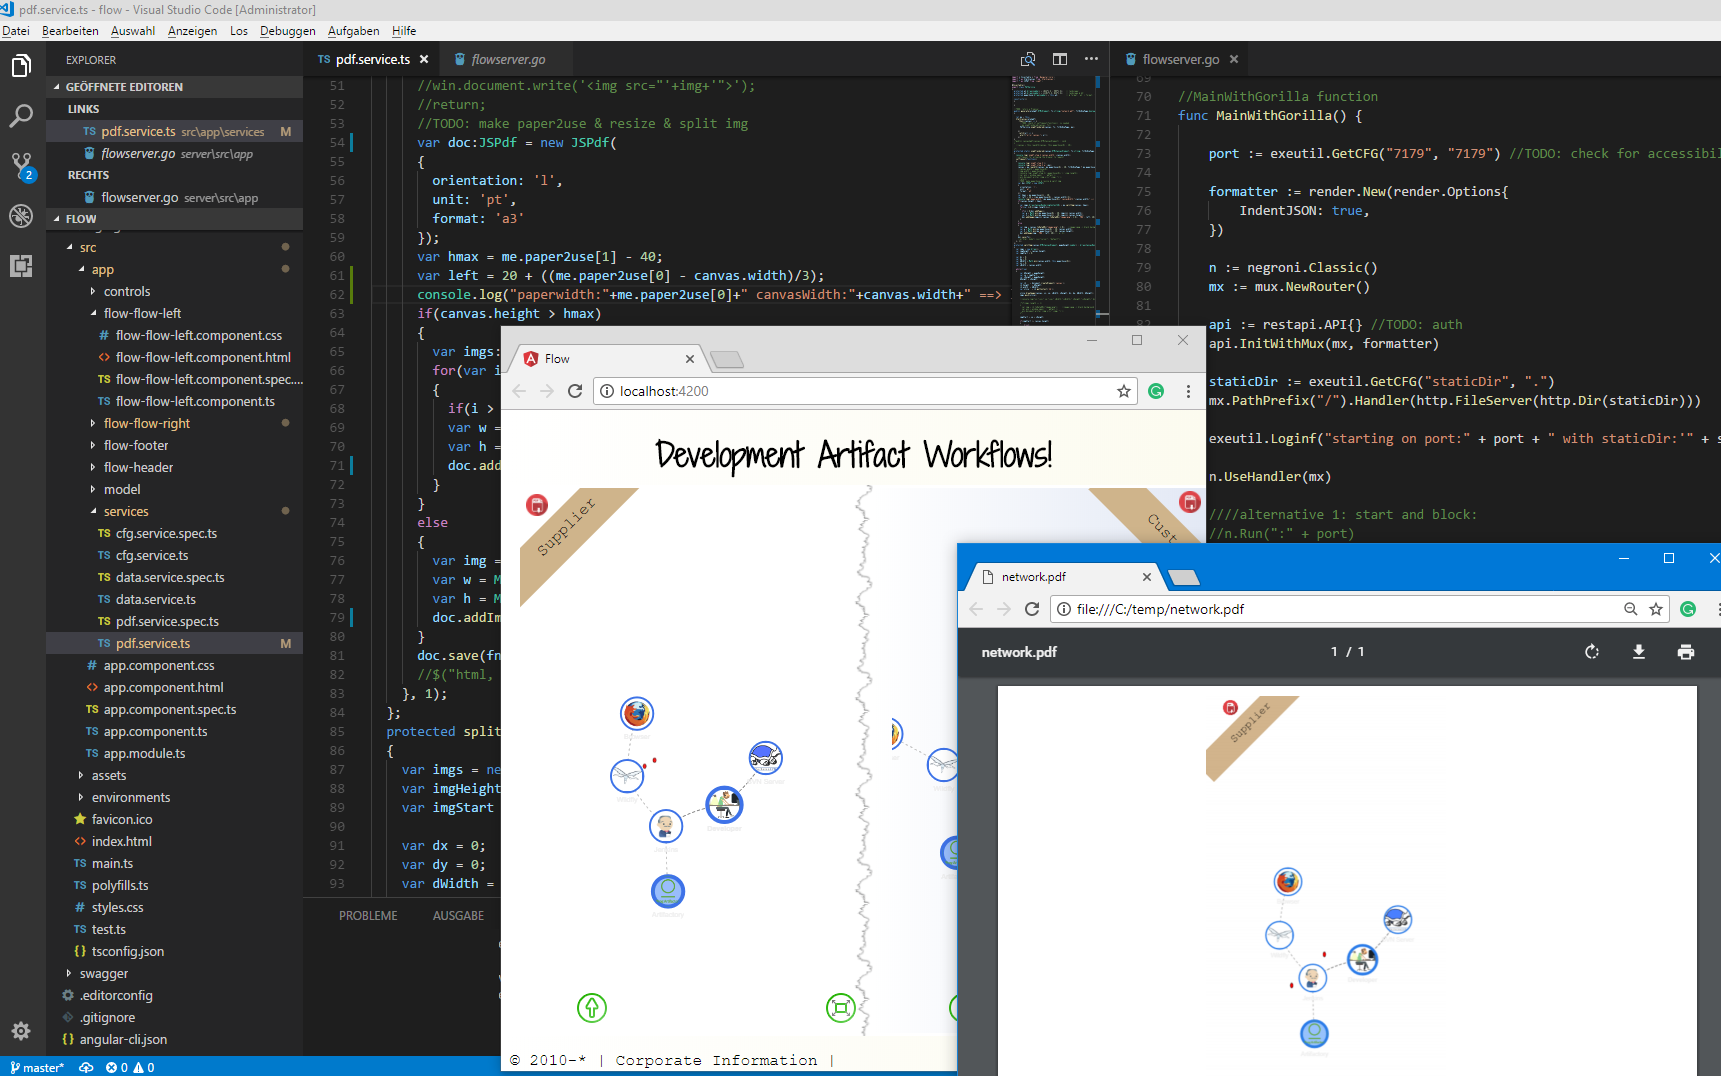Collapse the src folder

[x=70, y=247]
